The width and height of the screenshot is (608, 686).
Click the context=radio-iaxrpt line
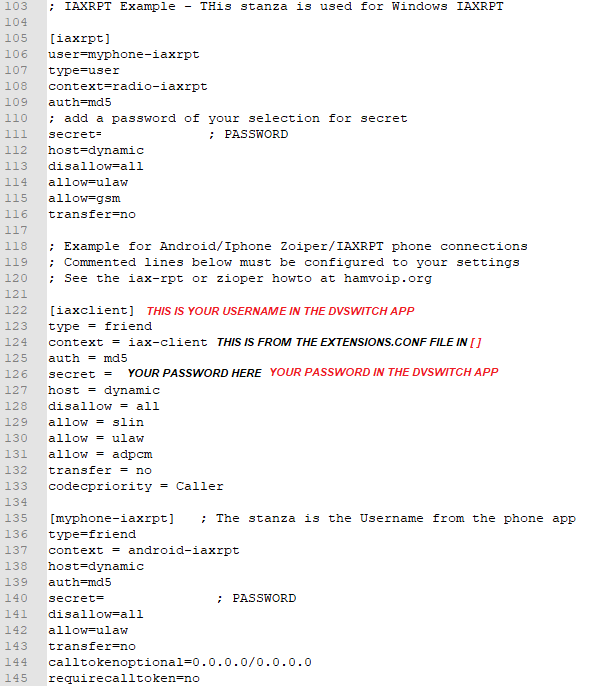click(x=128, y=87)
